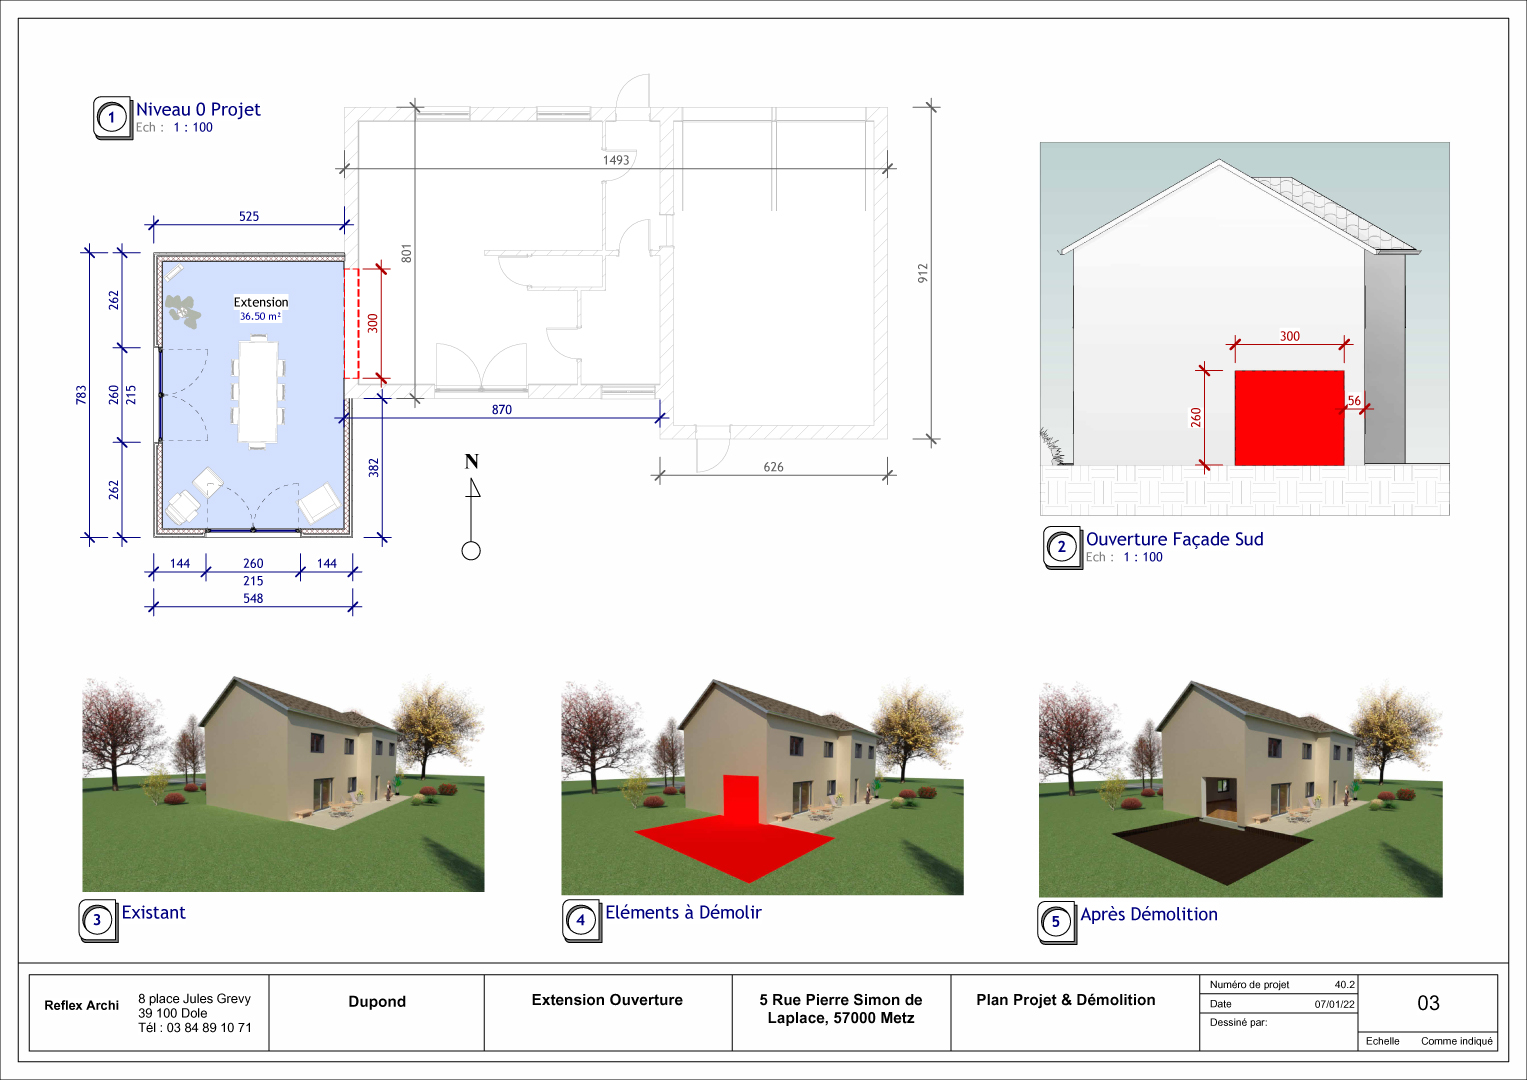The image size is (1527, 1080).
Task: Open the Eléments à Démolir rendering
Action: click(762, 787)
